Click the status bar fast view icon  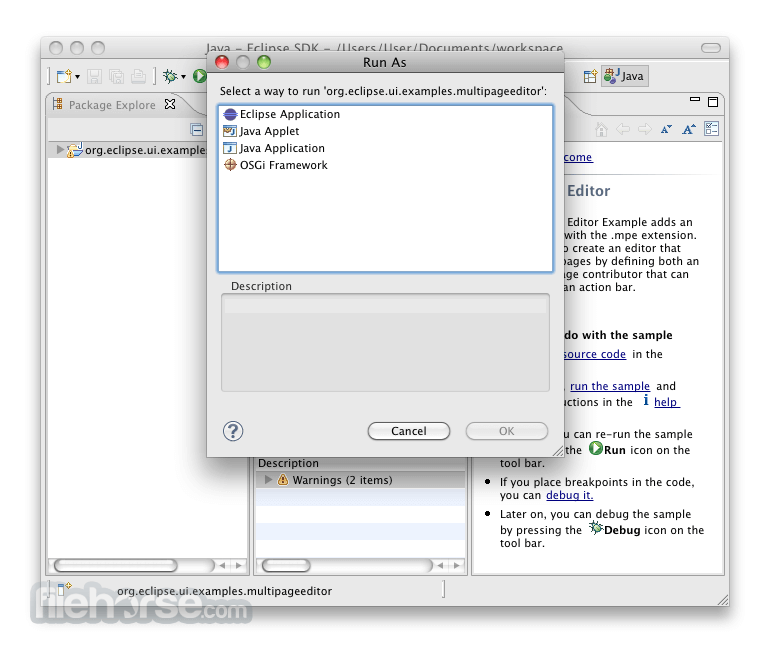tap(64, 588)
